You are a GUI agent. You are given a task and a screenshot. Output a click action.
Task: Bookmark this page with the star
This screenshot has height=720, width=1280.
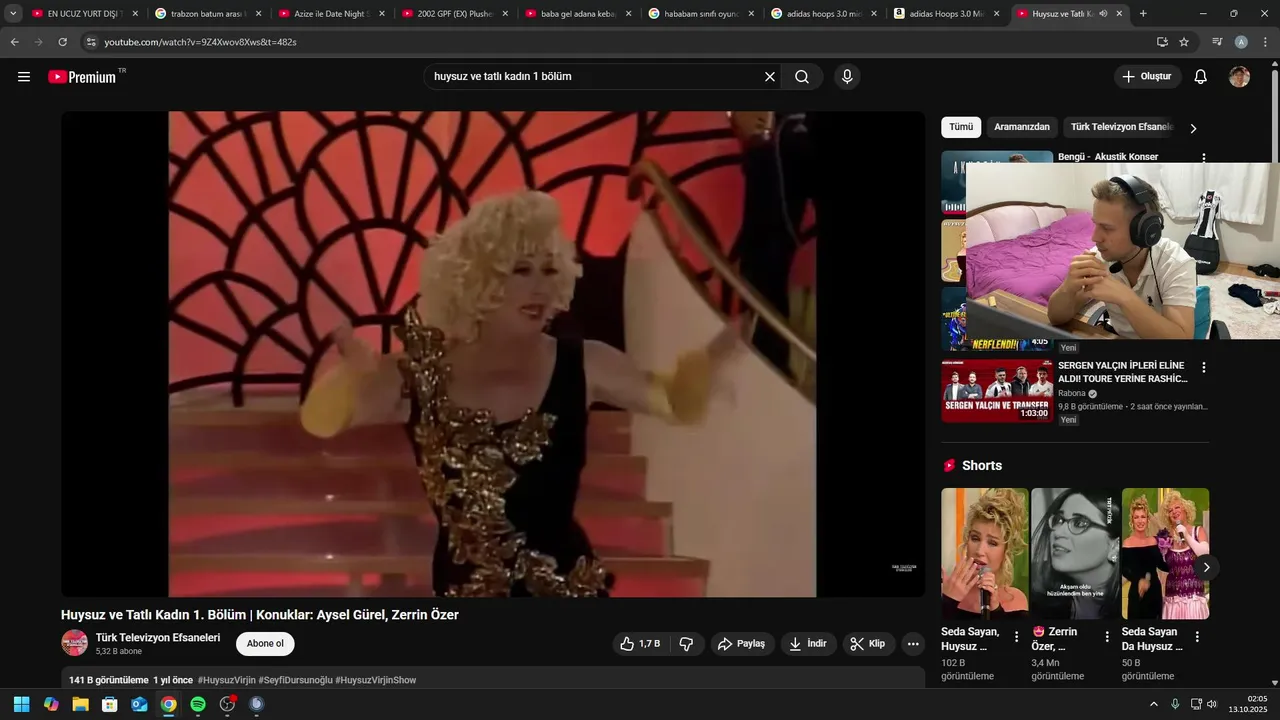click(x=1184, y=42)
